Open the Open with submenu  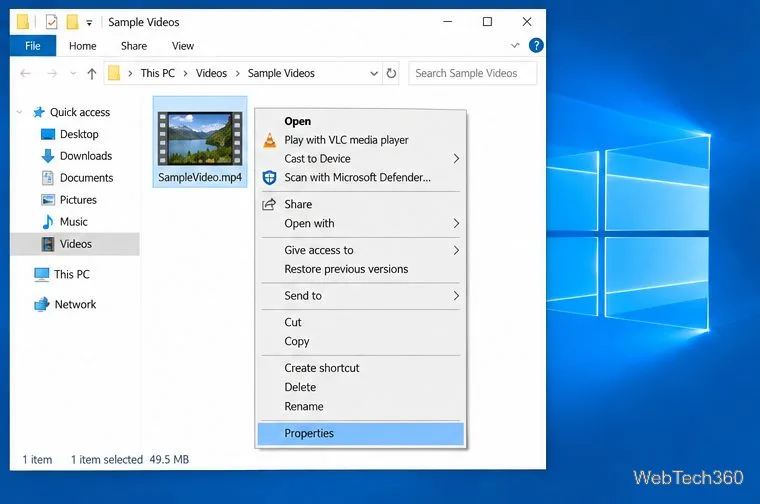[x=361, y=223]
